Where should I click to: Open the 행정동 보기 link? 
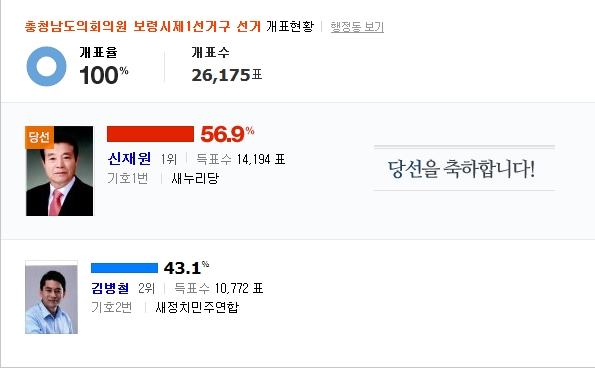click(x=357, y=27)
